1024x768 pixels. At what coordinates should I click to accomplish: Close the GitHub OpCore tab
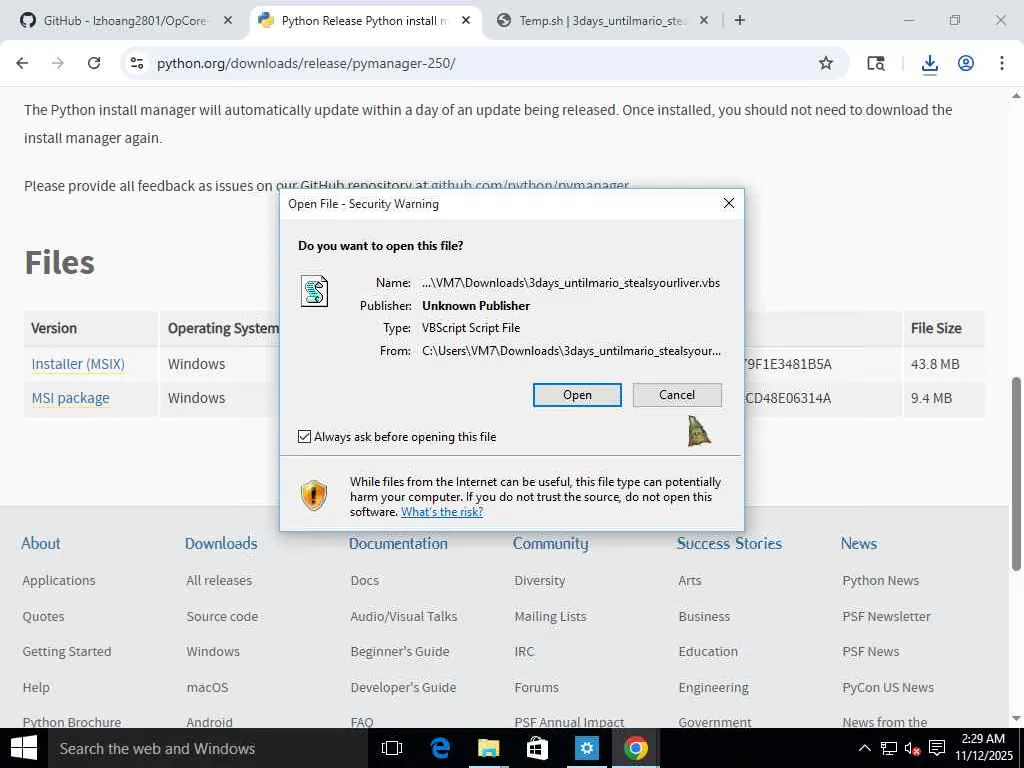pyautogui.click(x=227, y=20)
